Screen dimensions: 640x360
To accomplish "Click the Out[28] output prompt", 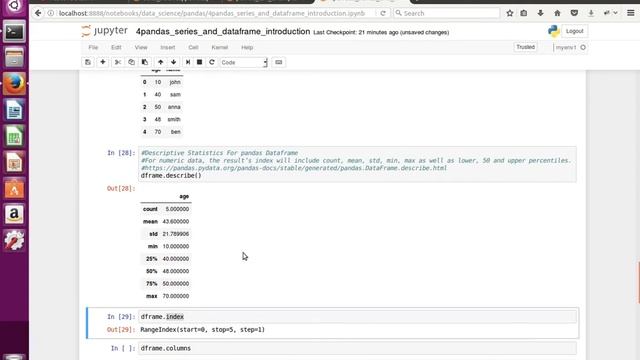I will [x=121, y=188].
